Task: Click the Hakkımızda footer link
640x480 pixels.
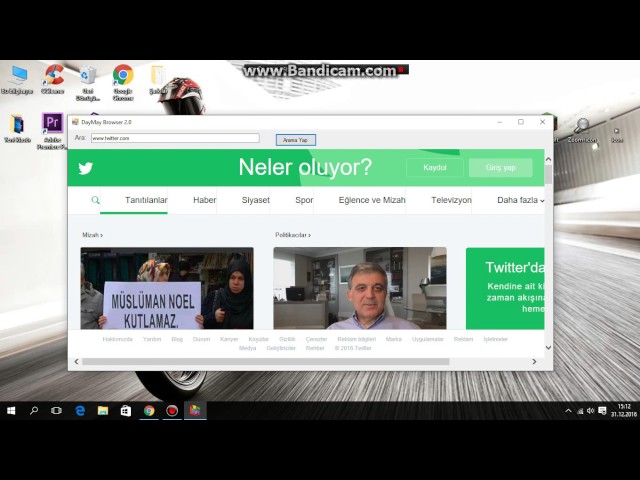Action: pos(118,339)
